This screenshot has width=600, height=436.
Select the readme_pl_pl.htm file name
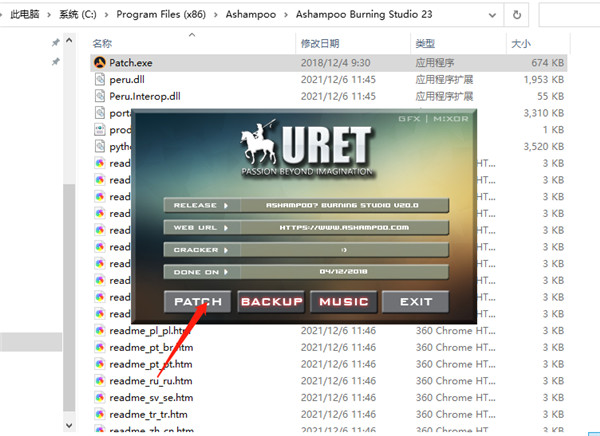149,330
